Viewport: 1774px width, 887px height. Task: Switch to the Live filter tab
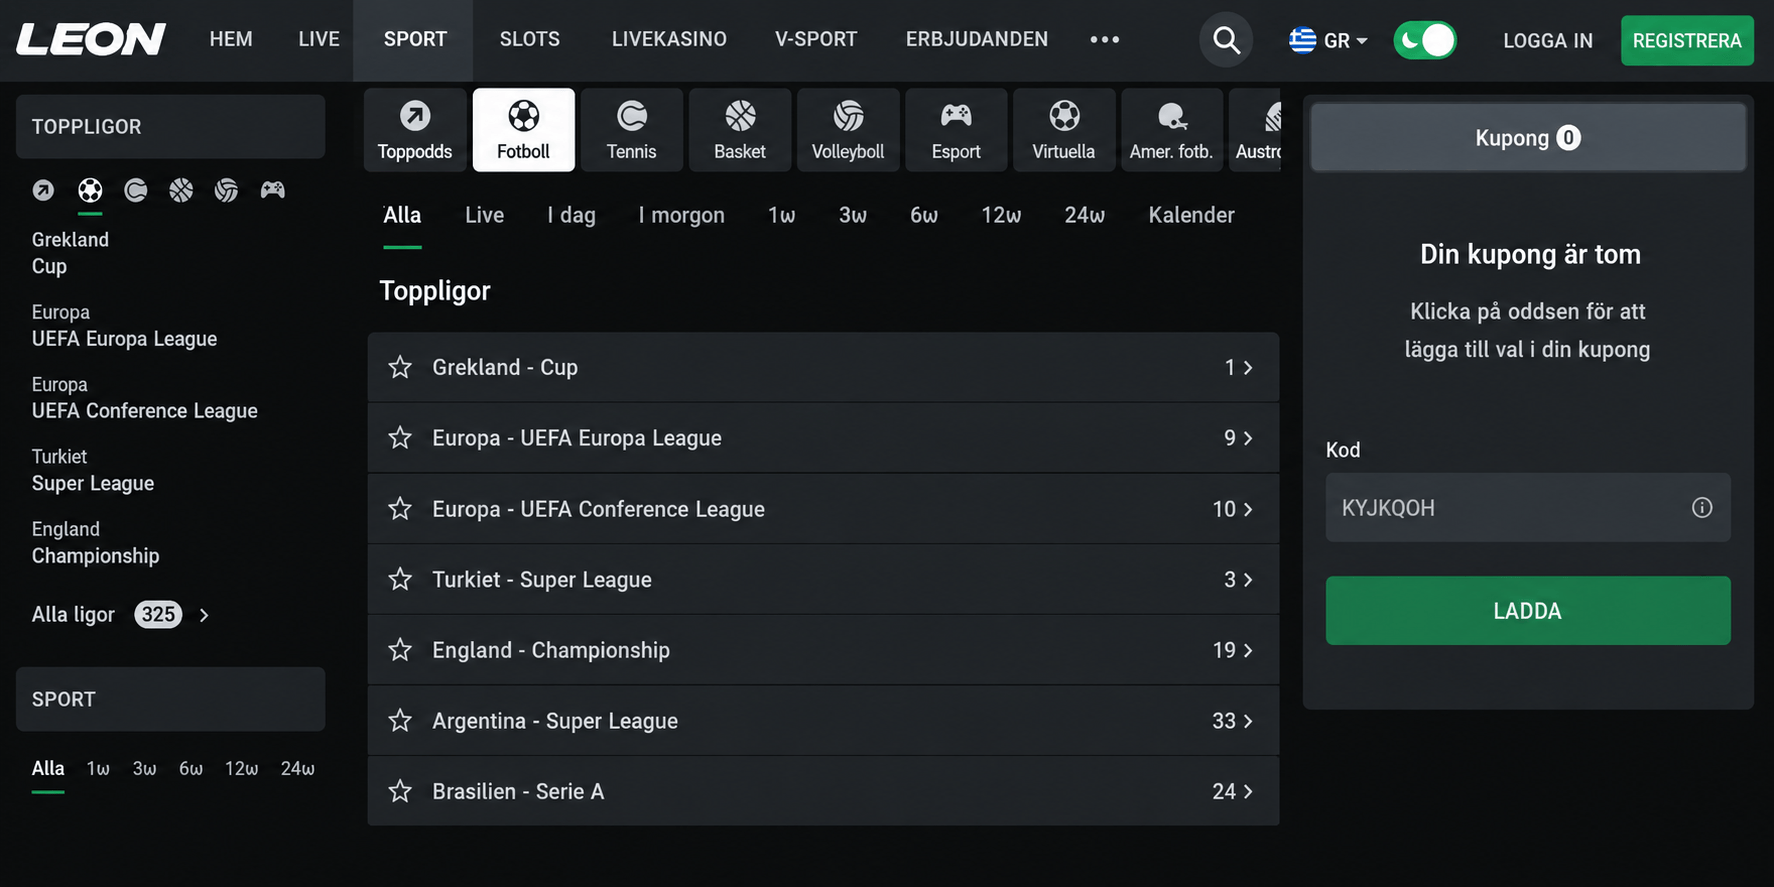tap(484, 215)
